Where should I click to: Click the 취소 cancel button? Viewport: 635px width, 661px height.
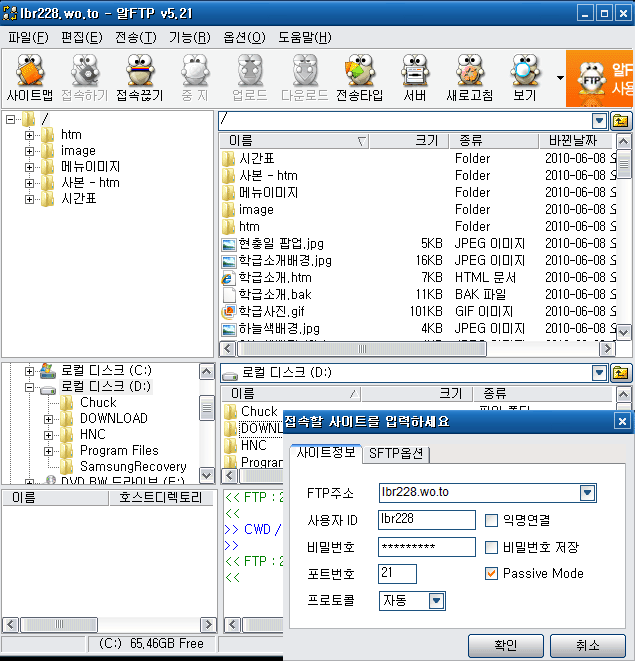[x=587, y=645]
